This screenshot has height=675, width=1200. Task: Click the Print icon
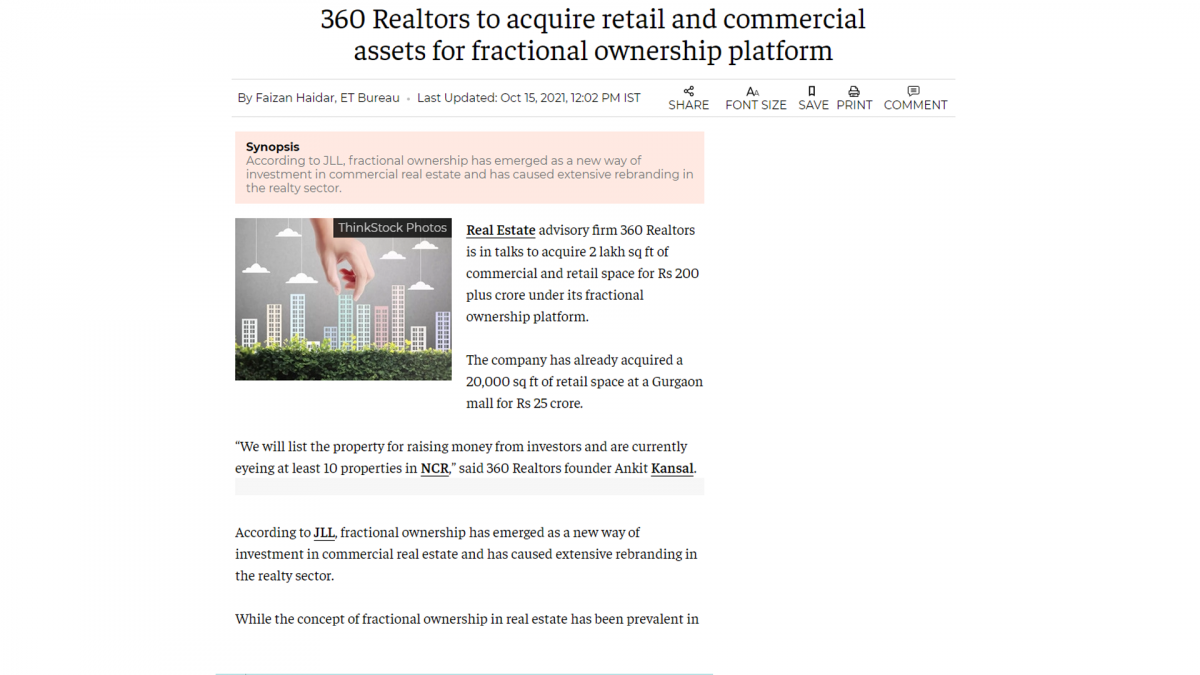(x=854, y=91)
